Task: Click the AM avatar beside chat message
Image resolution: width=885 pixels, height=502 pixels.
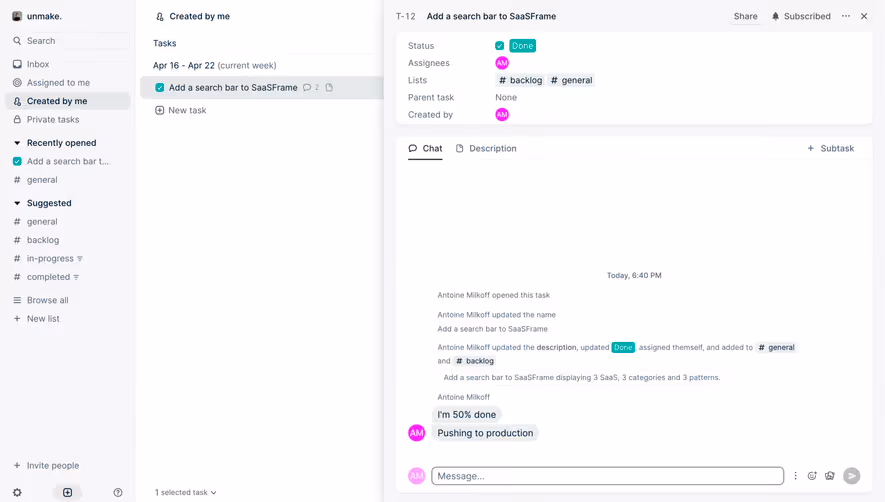Action: tap(417, 433)
